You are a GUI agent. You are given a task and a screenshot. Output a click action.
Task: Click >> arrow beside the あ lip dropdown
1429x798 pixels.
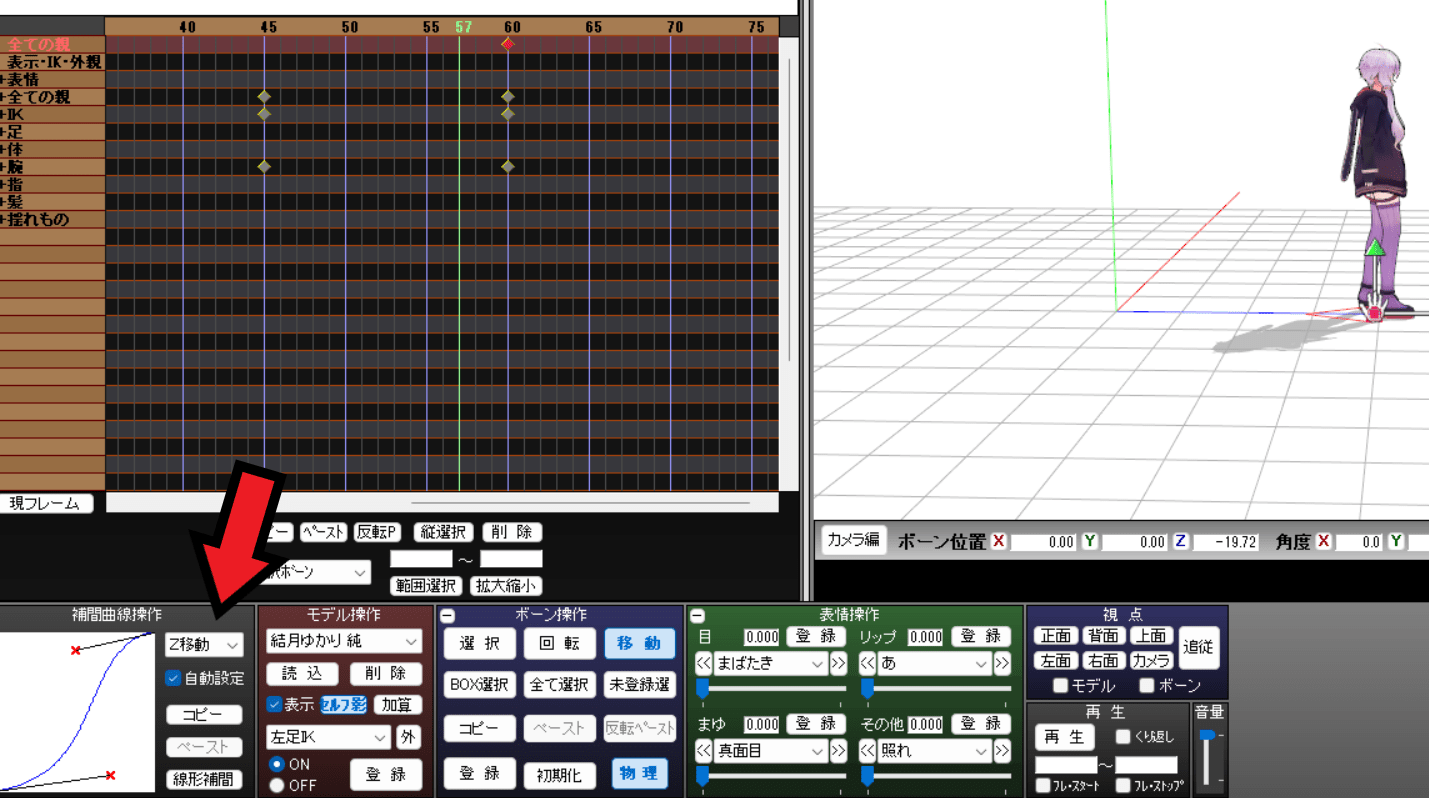(1002, 664)
